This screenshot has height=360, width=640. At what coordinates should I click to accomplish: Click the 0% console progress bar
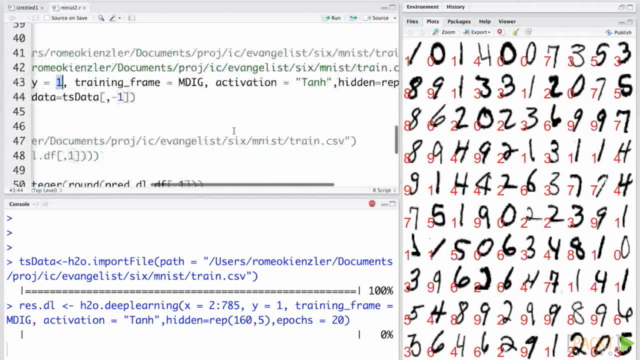pyautogui.click(x=208, y=335)
